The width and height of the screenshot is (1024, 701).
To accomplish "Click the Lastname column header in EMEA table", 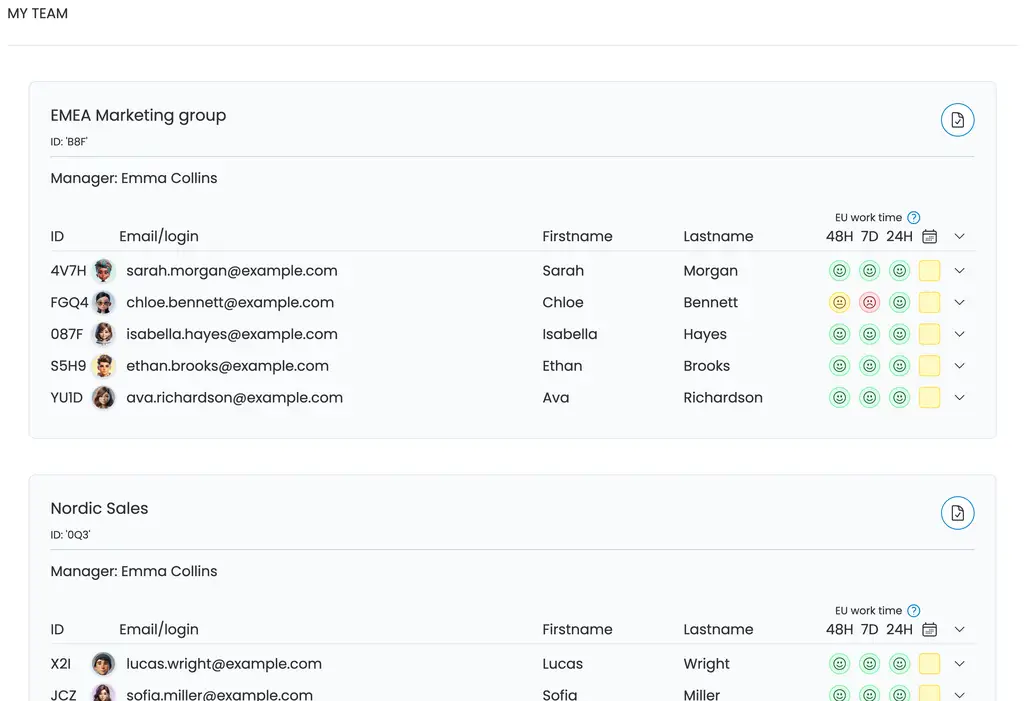I will 718,237.
